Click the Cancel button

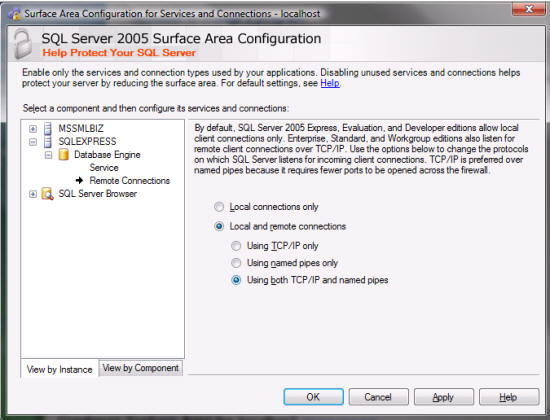(x=378, y=397)
